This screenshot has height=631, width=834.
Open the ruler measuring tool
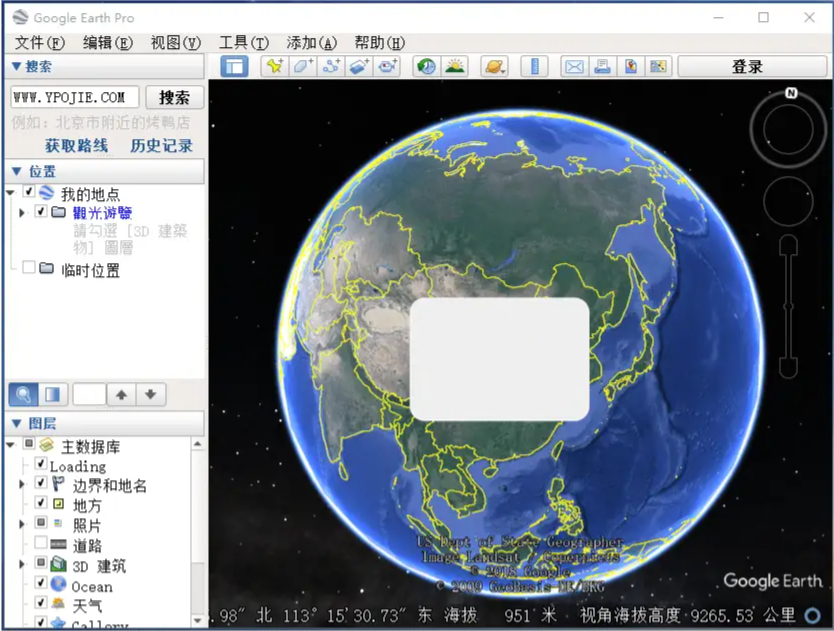[x=535, y=67]
